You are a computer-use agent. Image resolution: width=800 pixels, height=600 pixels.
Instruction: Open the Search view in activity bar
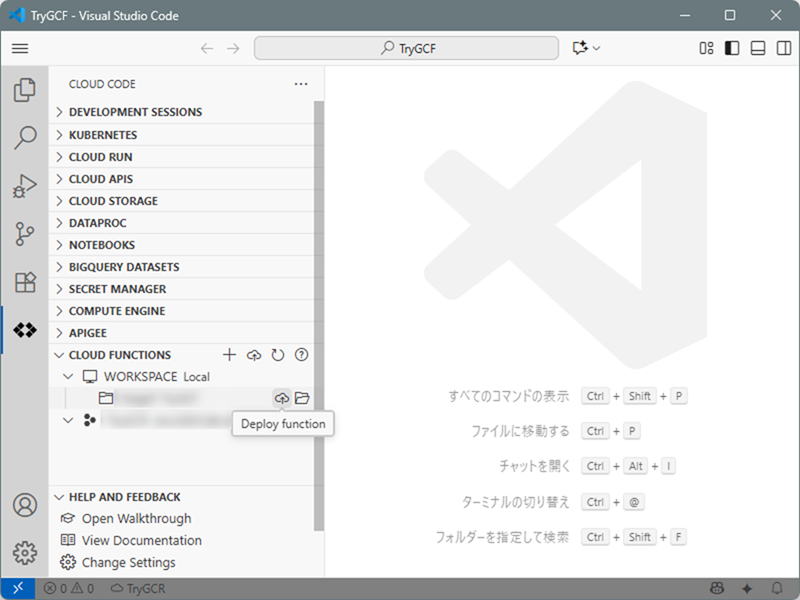24,137
